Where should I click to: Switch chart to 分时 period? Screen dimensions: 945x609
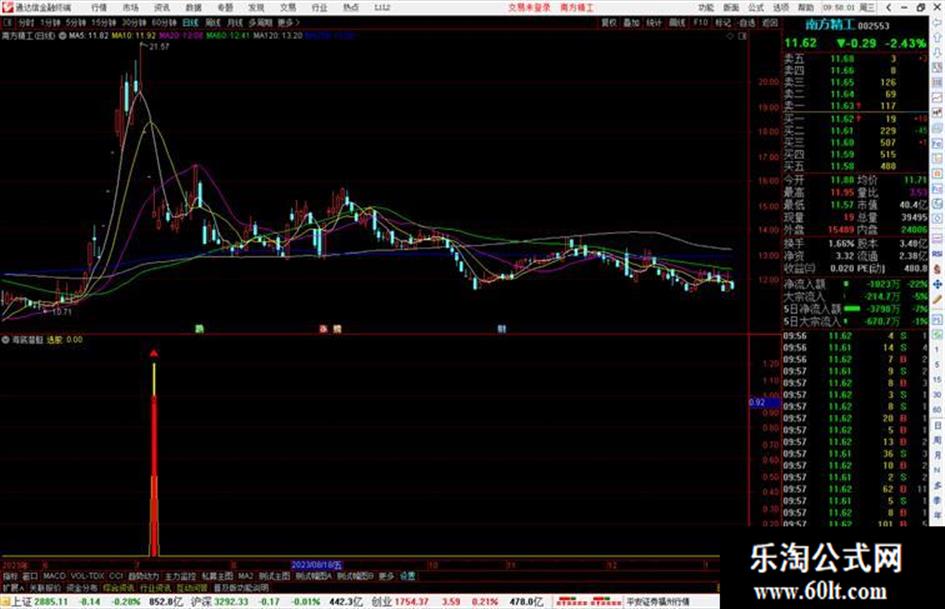pyautogui.click(x=26, y=23)
